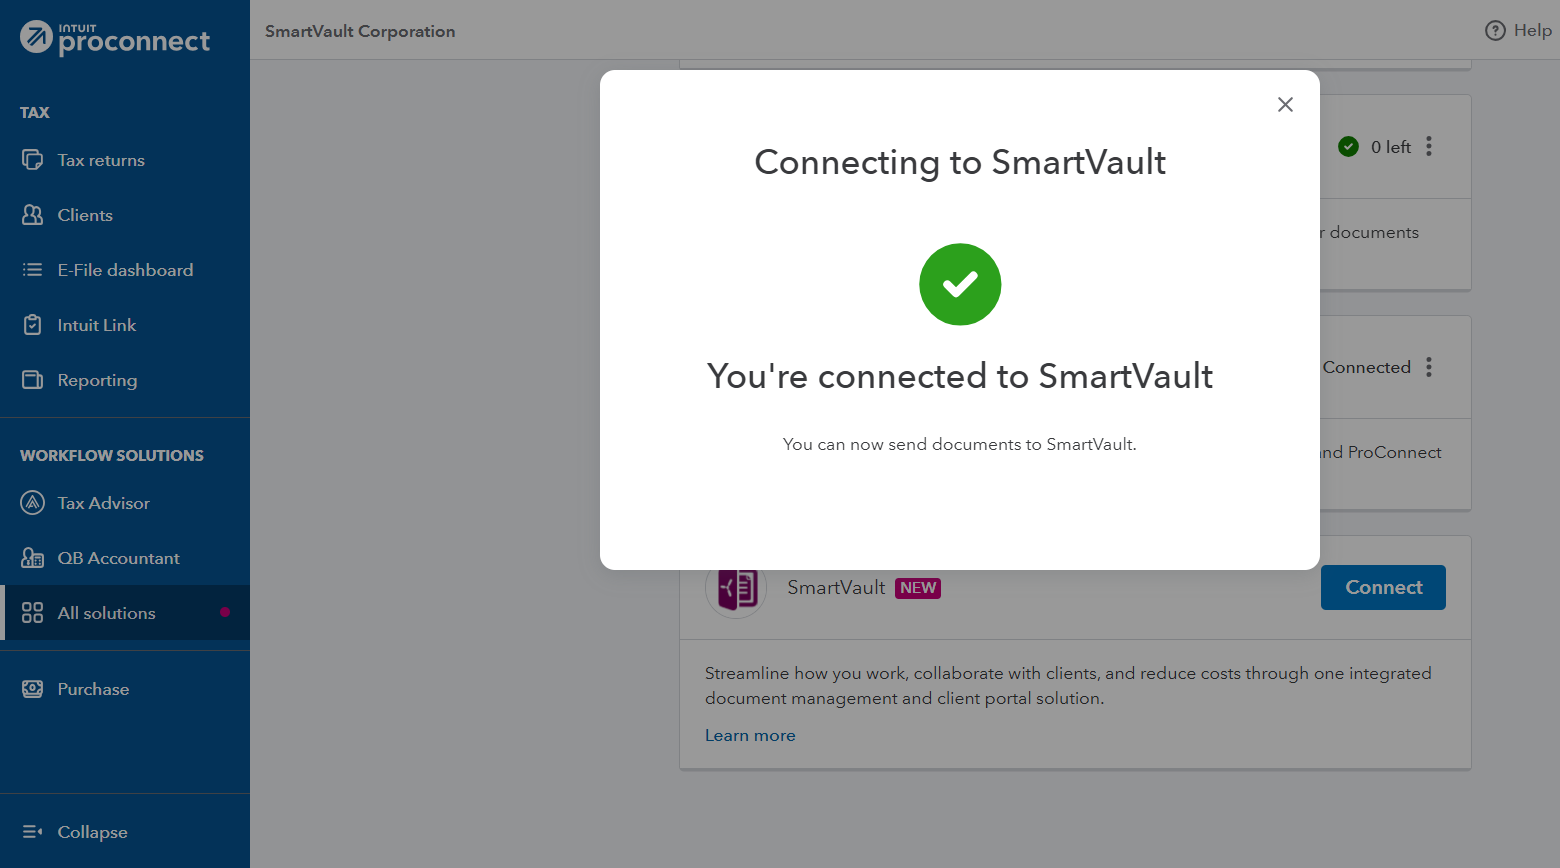Click the green check next to 0 left
Image resolution: width=1560 pixels, height=868 pixels.
(1348, 147)
